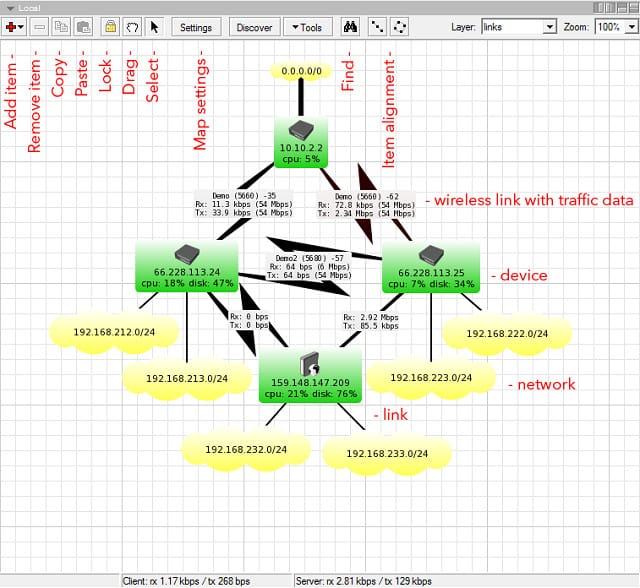Click the Paste toolbar icon
Viewport: 640px width, 588px height.
pos(83,27)
